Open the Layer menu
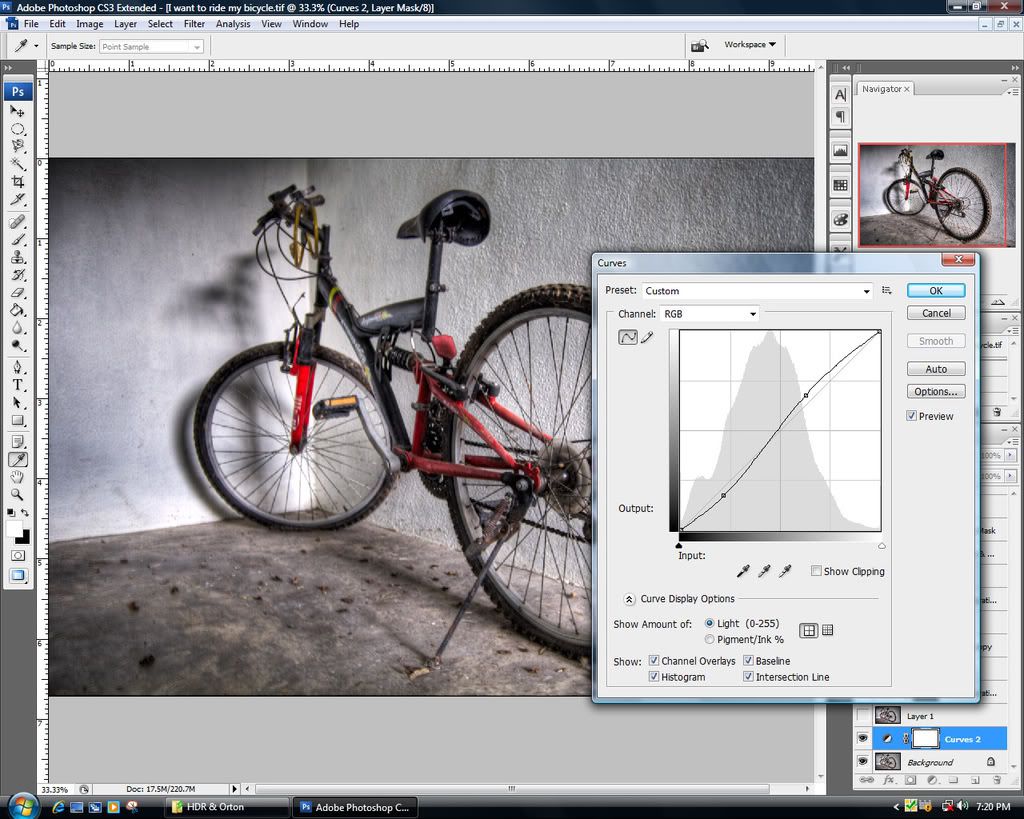 (126, 24)
